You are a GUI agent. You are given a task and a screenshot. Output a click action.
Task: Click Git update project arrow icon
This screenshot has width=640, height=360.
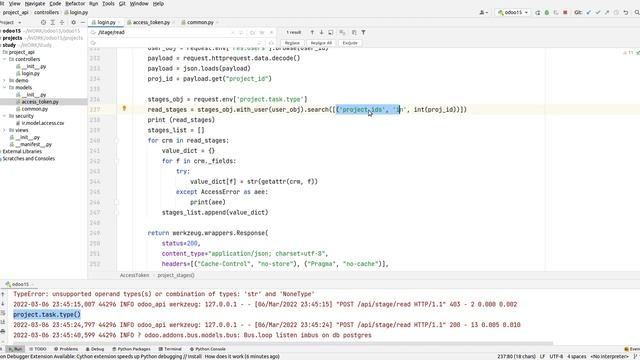(x=589, y=13)
